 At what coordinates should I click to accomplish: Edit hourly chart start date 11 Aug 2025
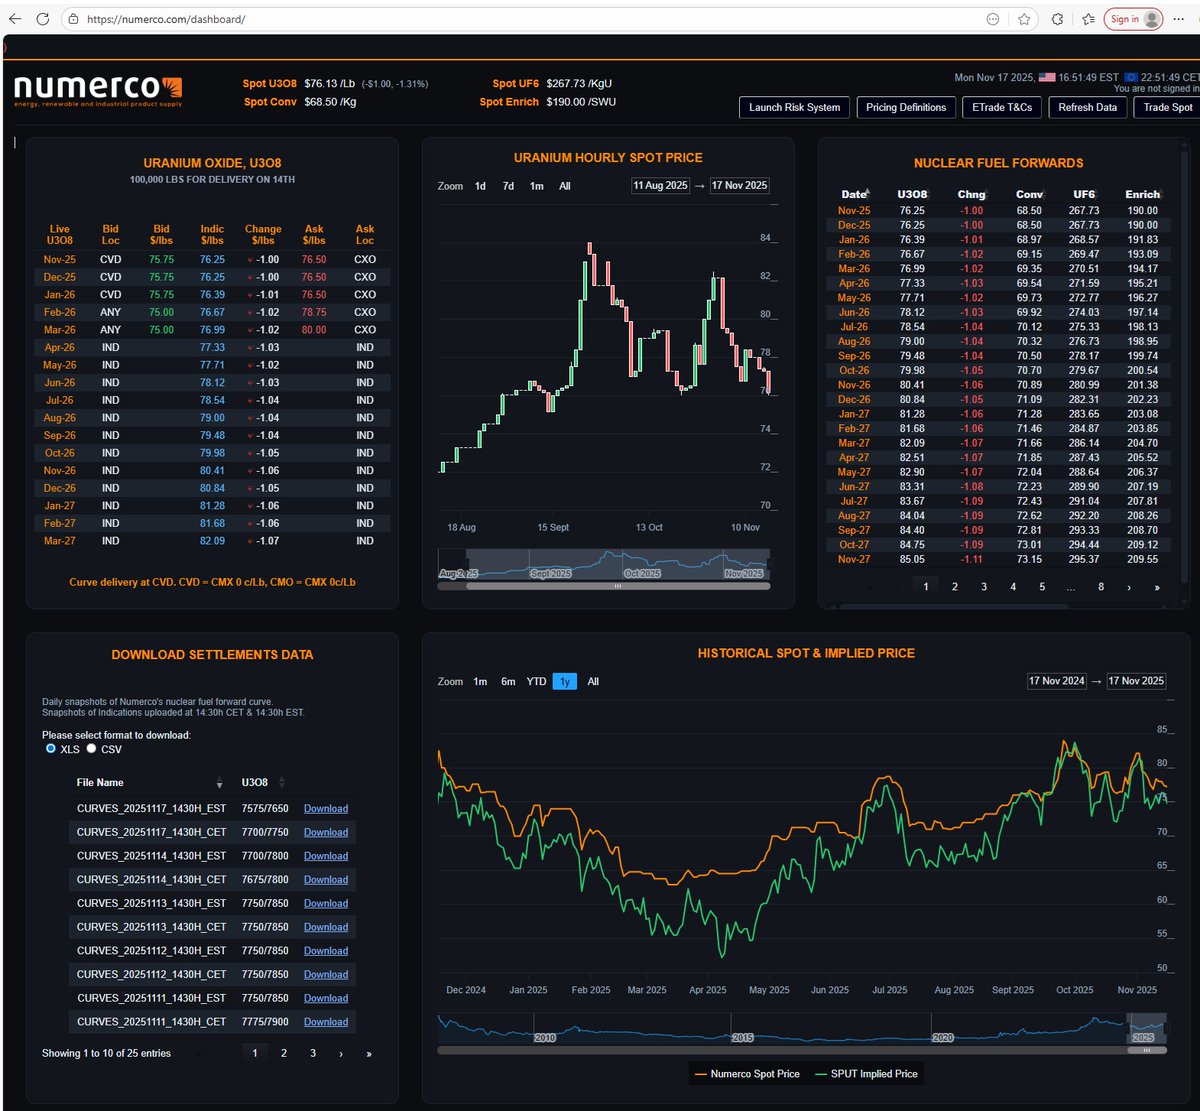660,185
